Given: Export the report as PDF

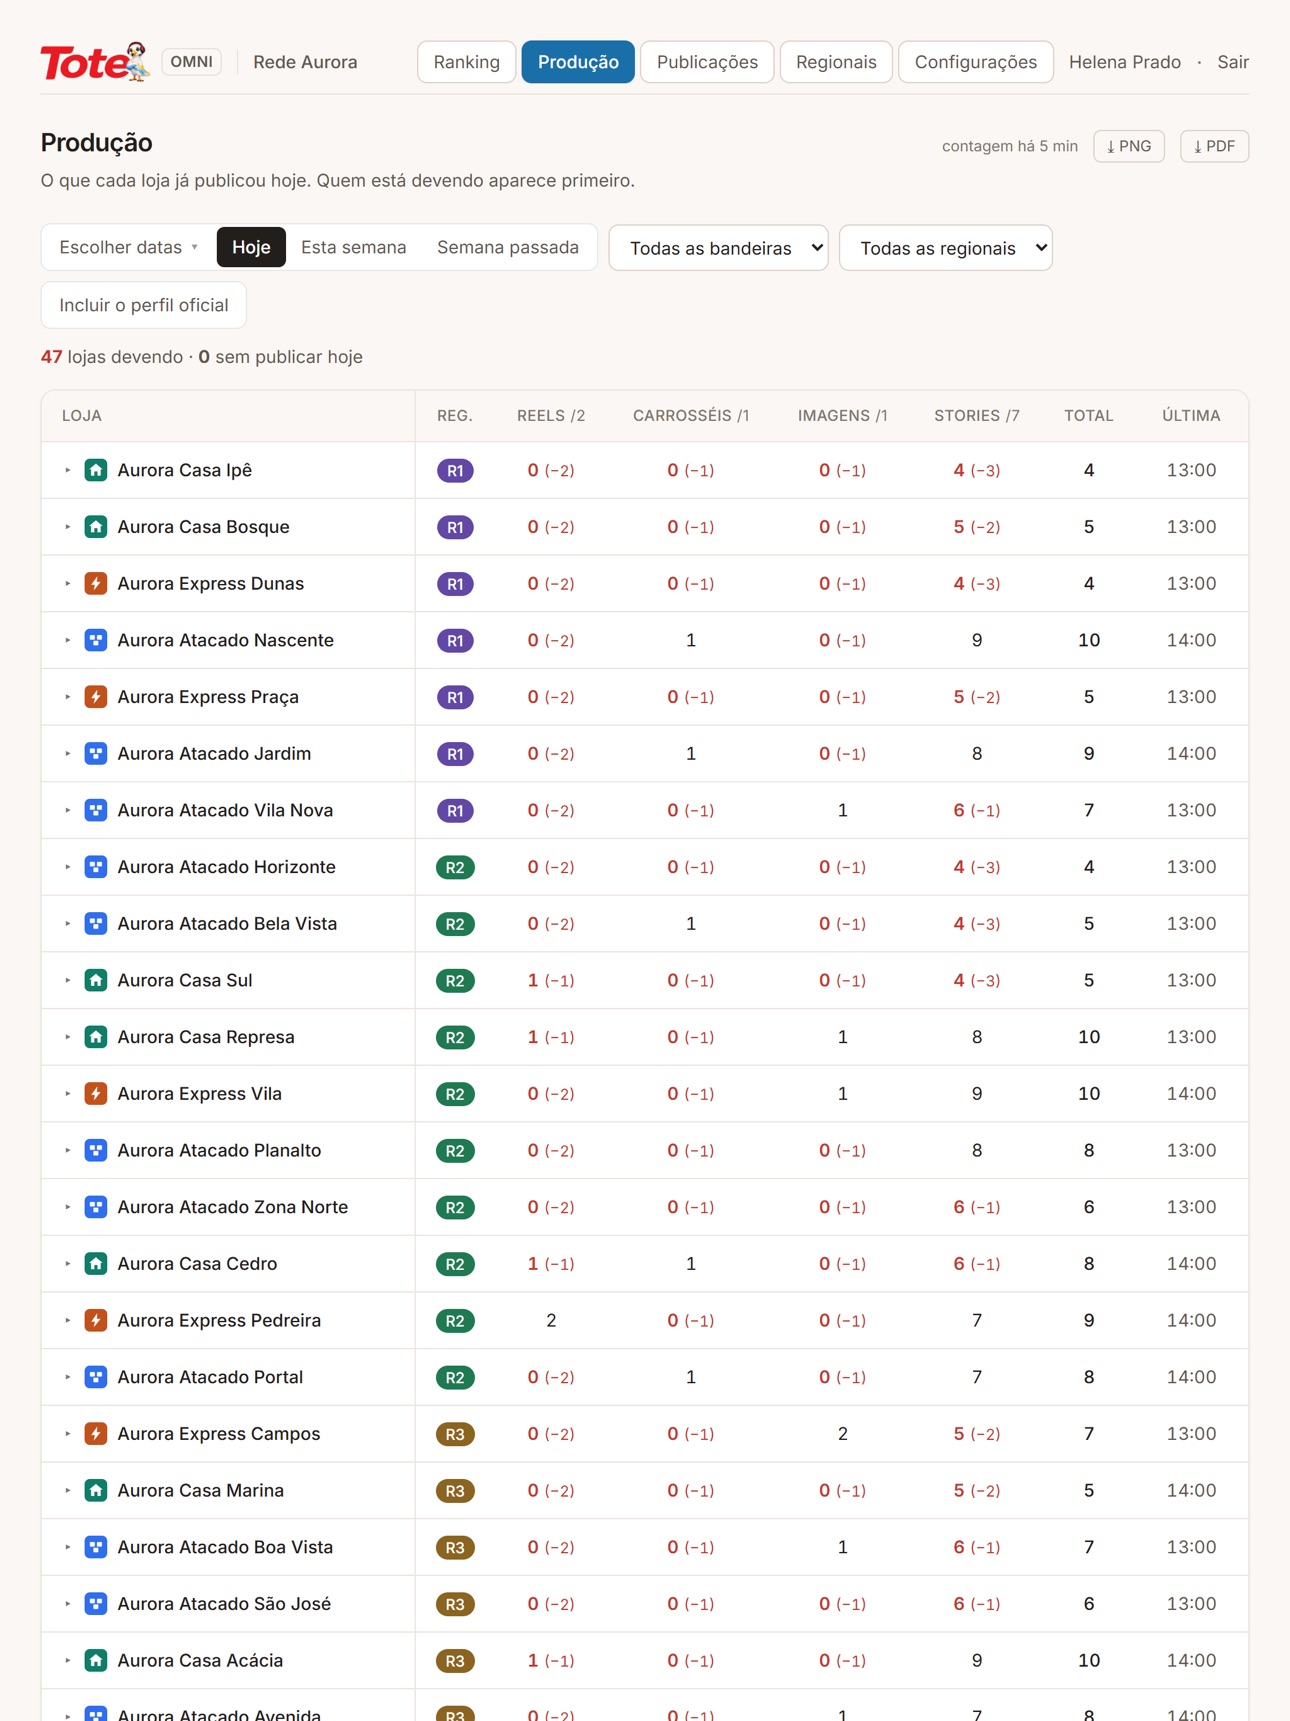Looking at the screenshot, I should pyautogui.click(x=1214, y=146).
